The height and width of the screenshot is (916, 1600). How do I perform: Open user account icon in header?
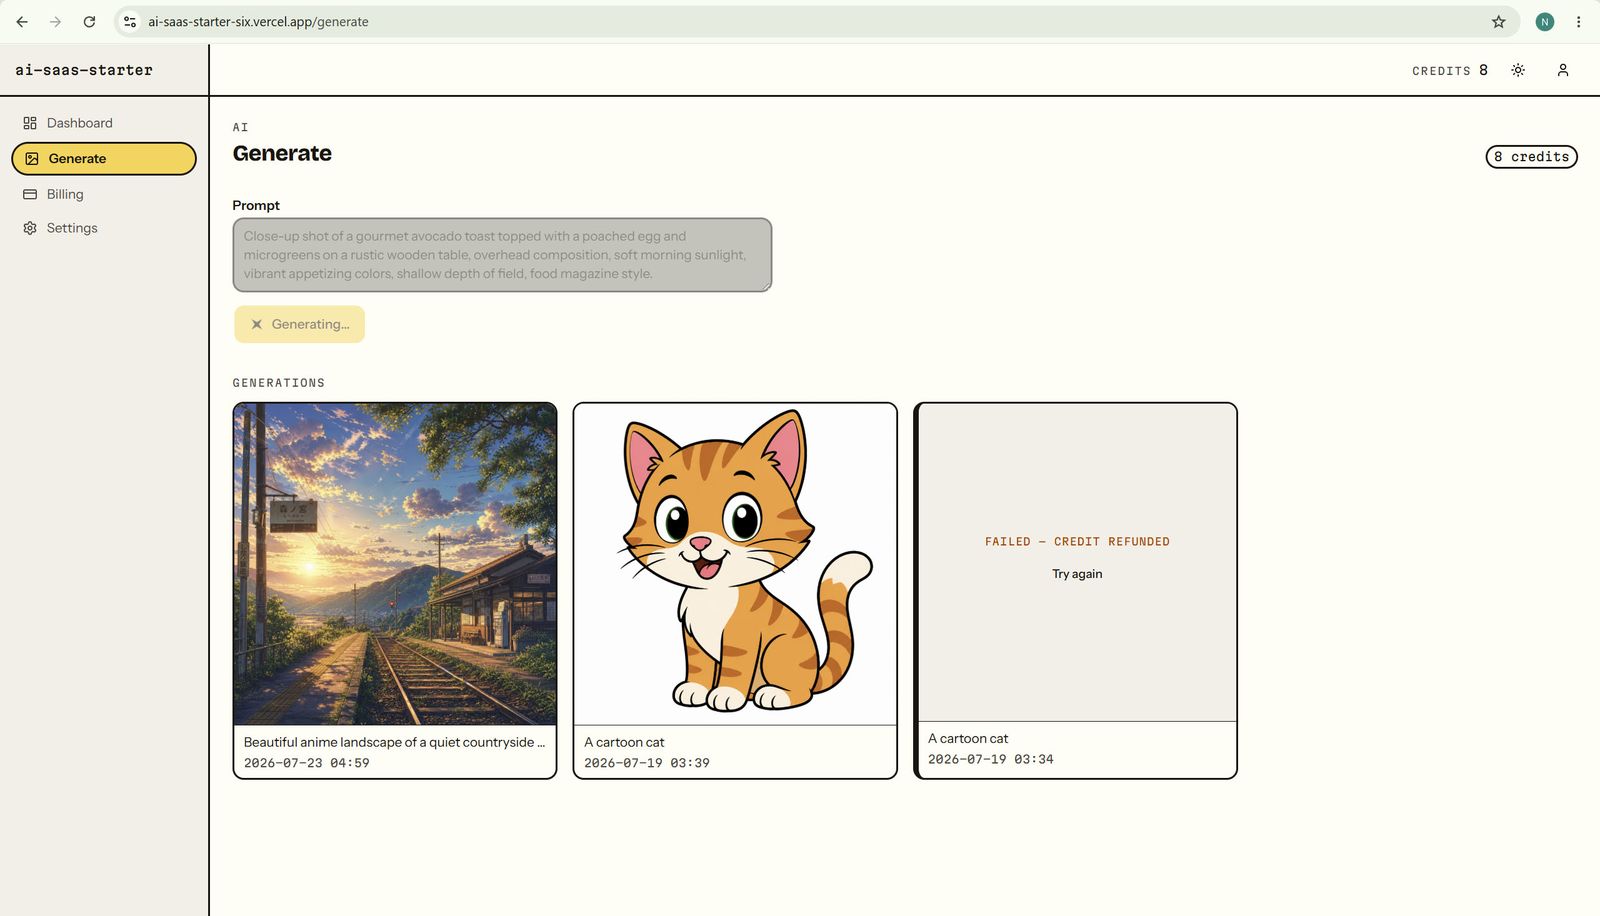(x=1563, y=70)
